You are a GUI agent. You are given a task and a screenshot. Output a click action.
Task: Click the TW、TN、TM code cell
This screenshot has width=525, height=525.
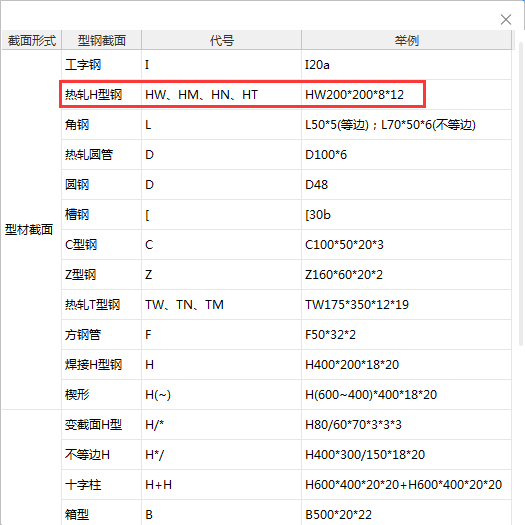tap(222, 305)
